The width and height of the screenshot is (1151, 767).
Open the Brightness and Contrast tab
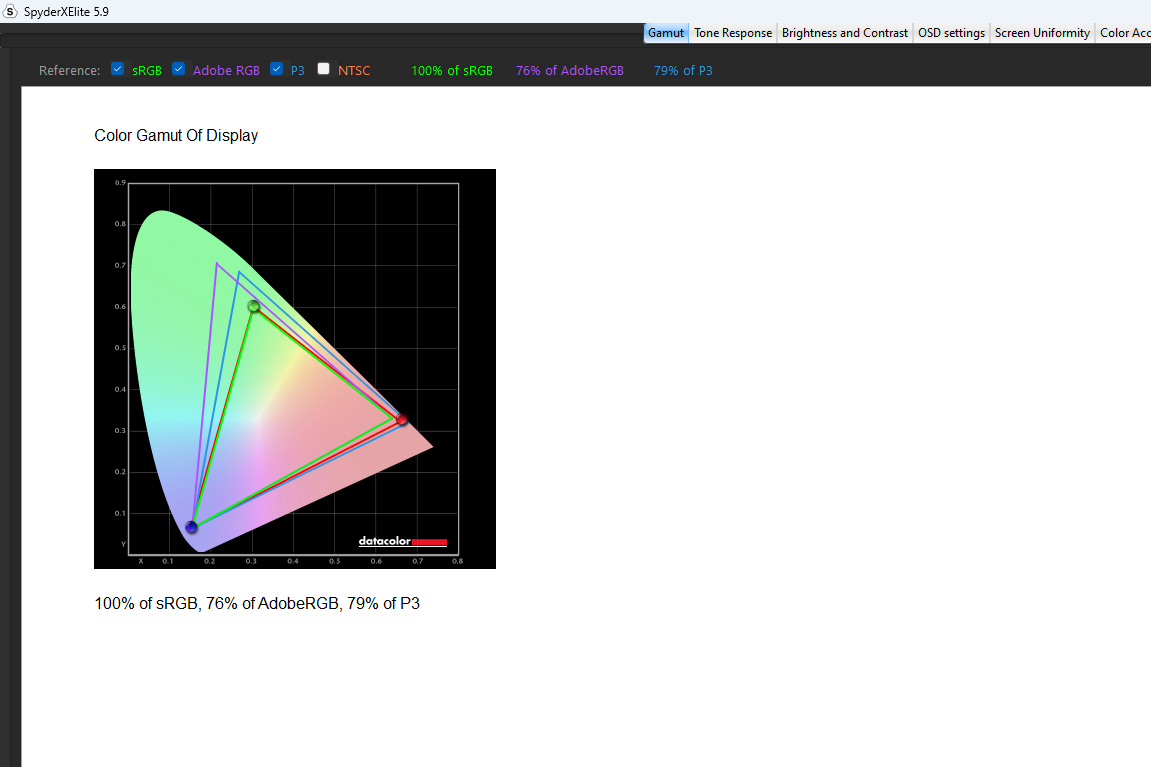845,33
